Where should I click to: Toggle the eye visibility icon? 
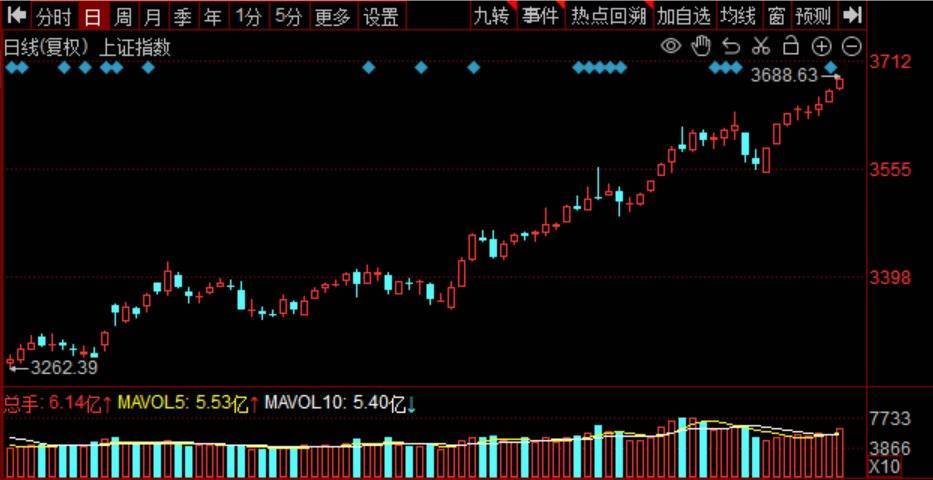[671, 46]
